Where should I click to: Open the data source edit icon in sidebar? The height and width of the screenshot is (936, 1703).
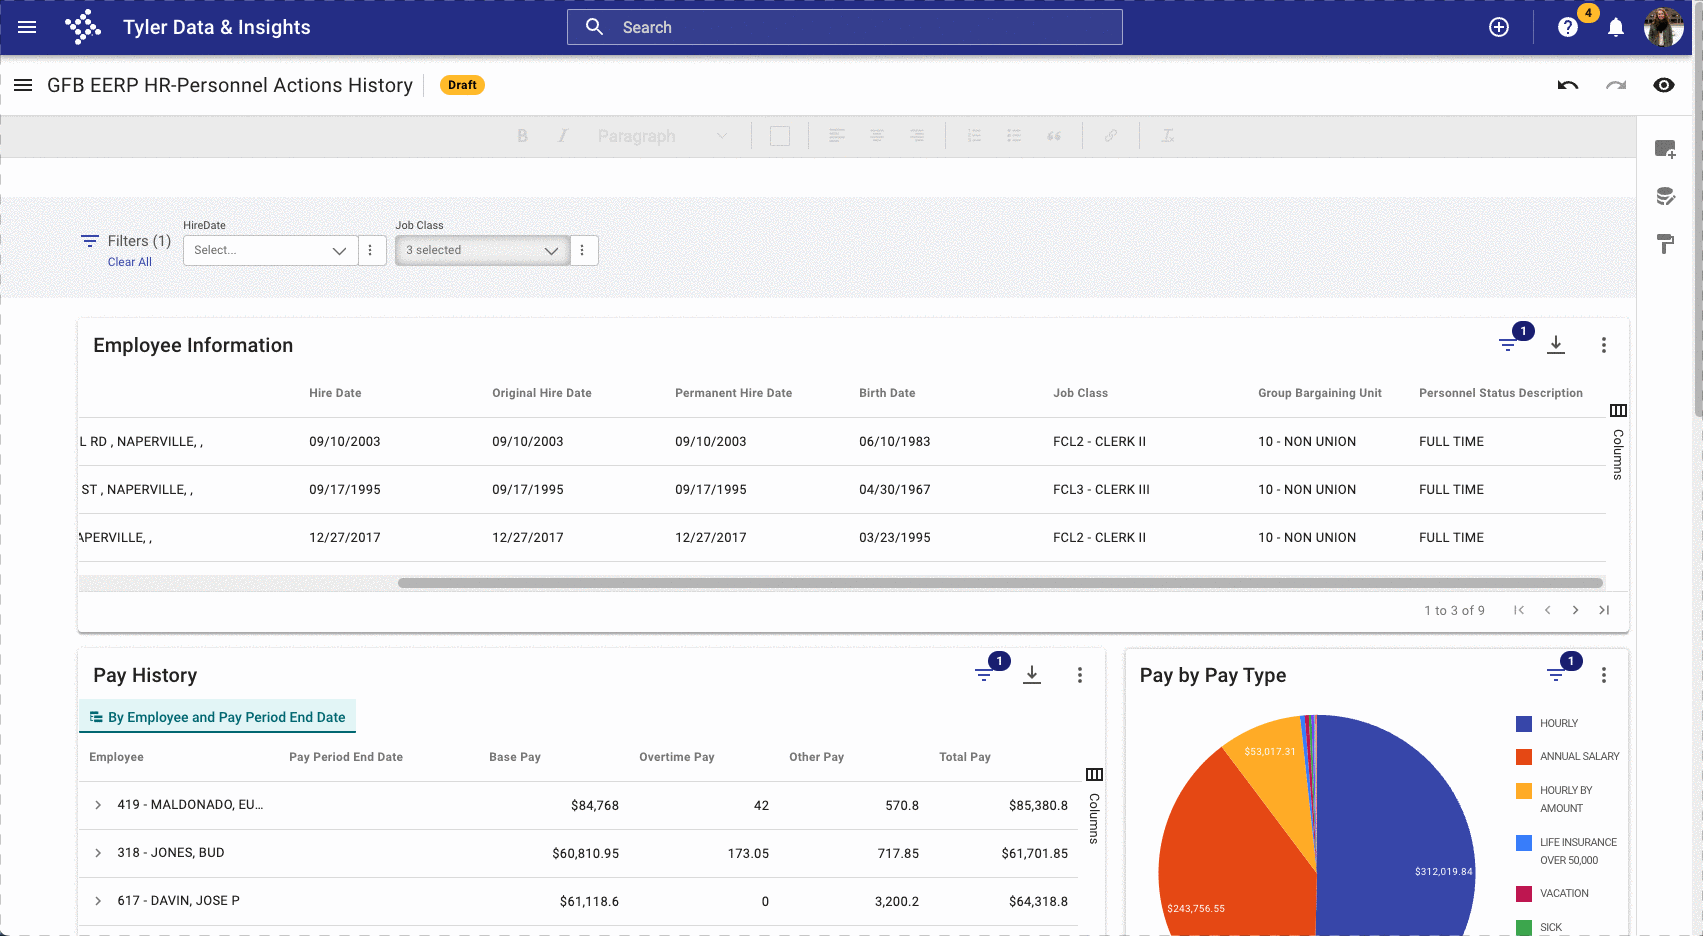pyautogui.click(x=1665, y=196)
